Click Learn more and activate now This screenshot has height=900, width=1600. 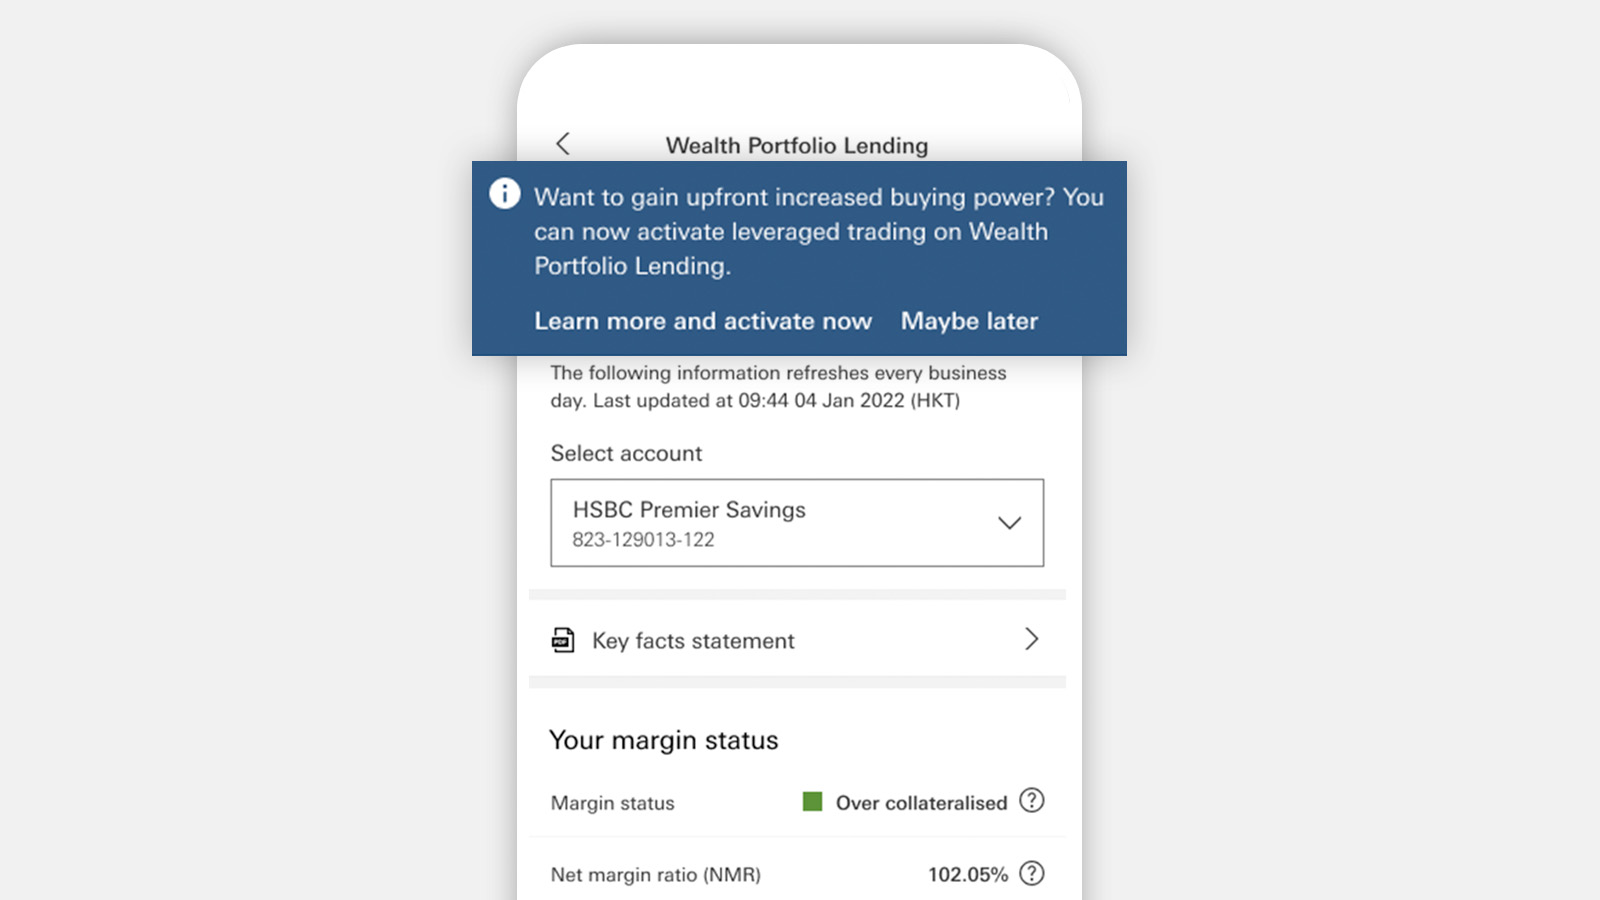click(703, 321)
